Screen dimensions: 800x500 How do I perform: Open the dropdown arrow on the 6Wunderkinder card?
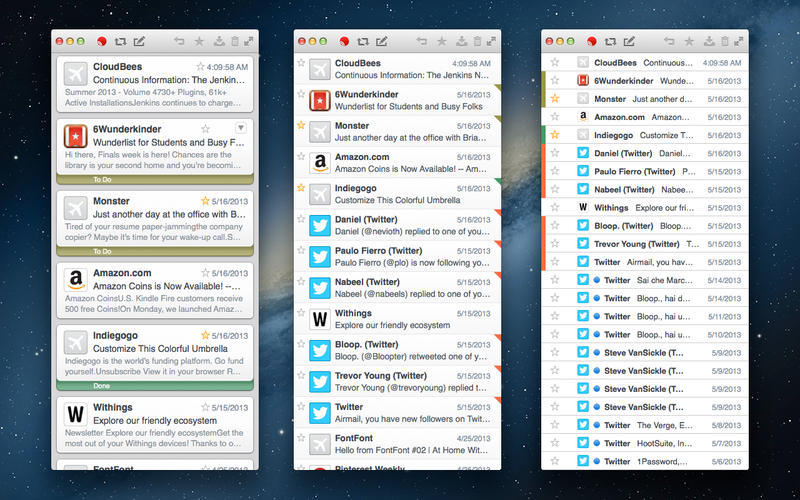(240, 128)
